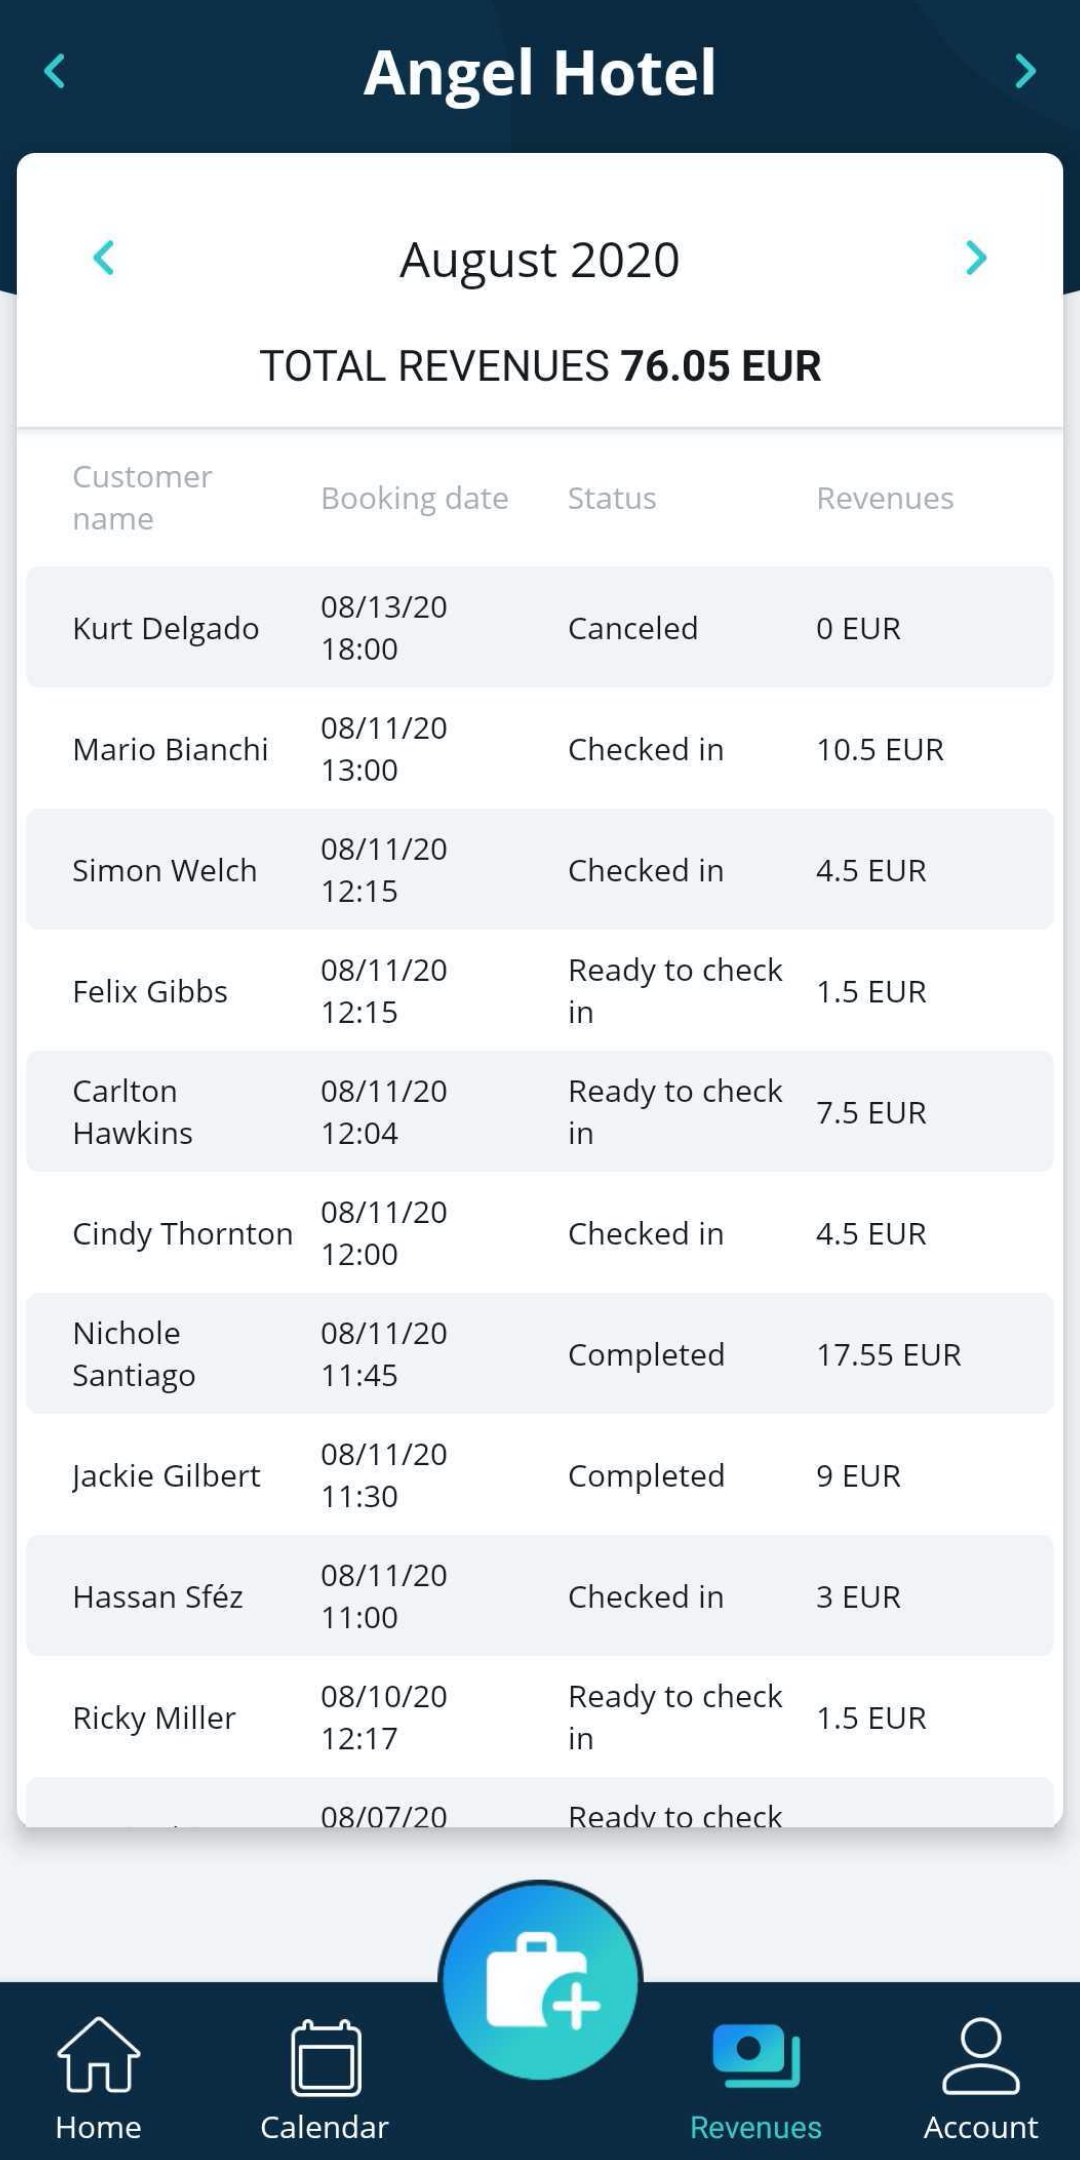Tap the Account tab label
Screen dimensions: 1080x2160
981,2127
